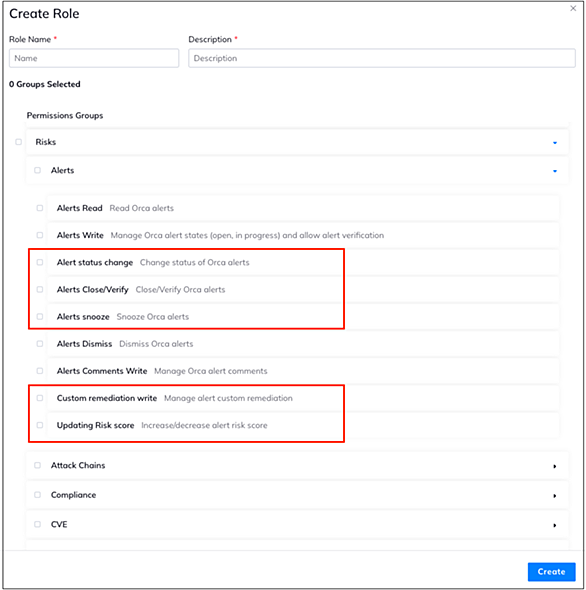Close the Create Role dialog
This screenshot has width=586, height=590.
[x=573, y=8]
